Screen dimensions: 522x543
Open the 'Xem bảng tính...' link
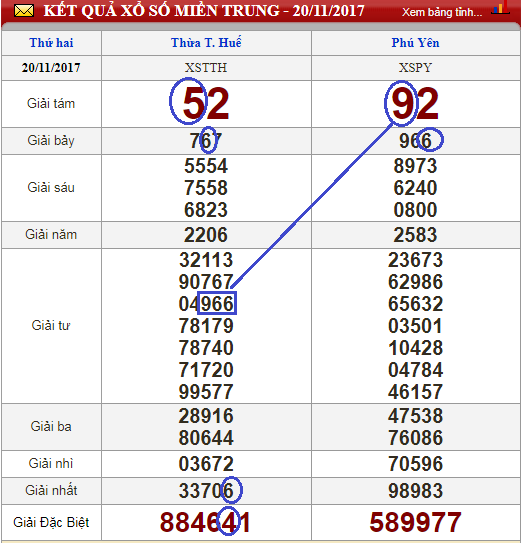tap(442, 12)
